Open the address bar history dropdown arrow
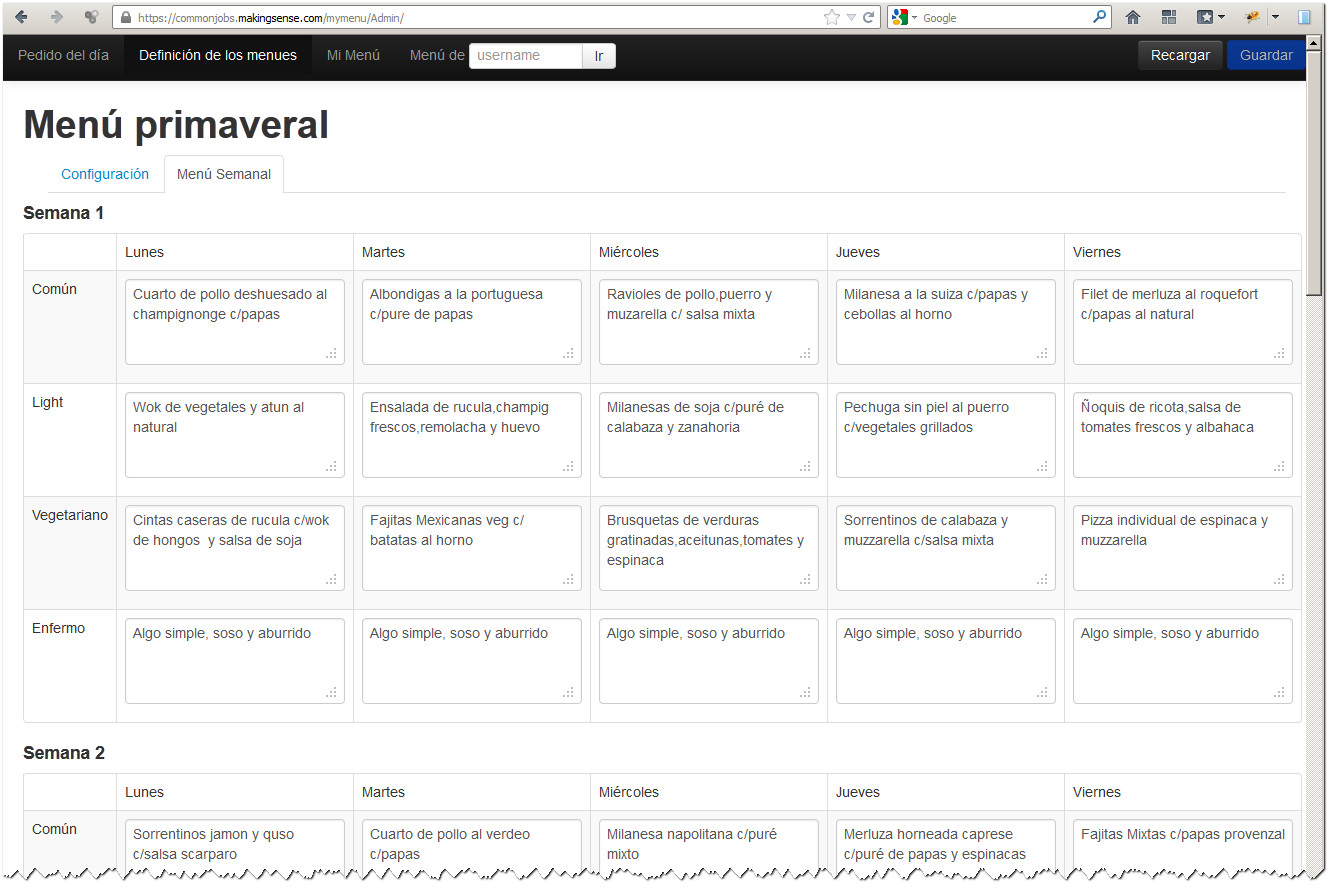Viewport: 1328px width, 889px height. (x=851, y=17)
